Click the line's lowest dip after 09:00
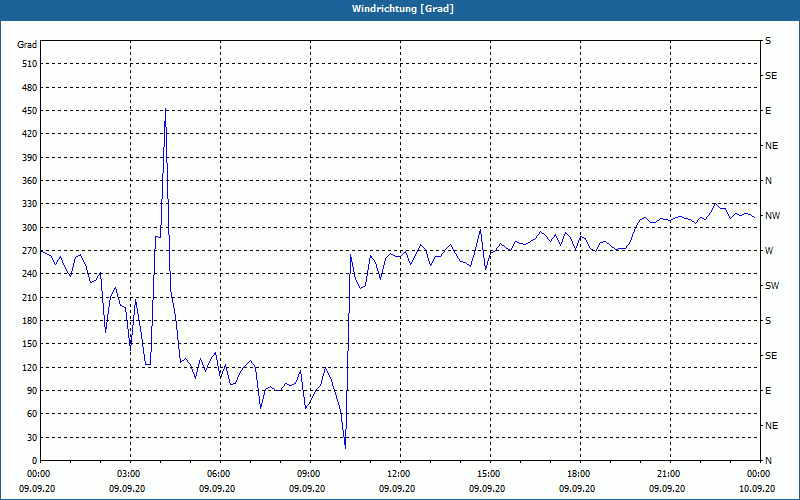Viewport: 800px width, 500px height. click(345, 448)
